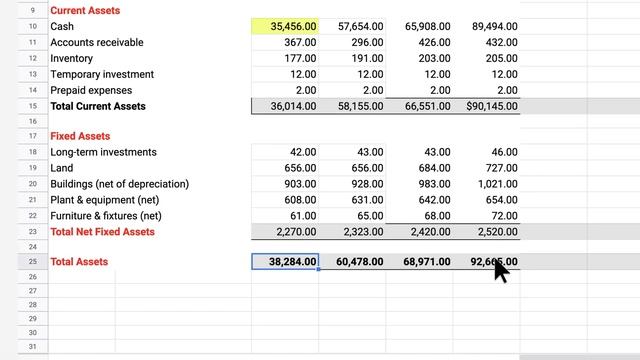
Task: Click the Current Assets heading
Action: 85,11
